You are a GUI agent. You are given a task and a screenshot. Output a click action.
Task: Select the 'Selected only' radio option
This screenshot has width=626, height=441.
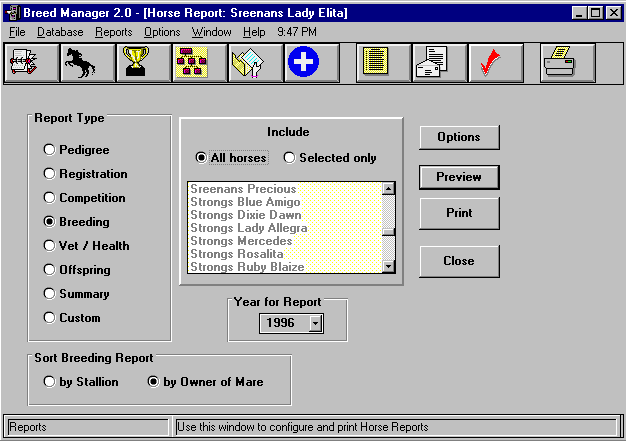[290, 158]
